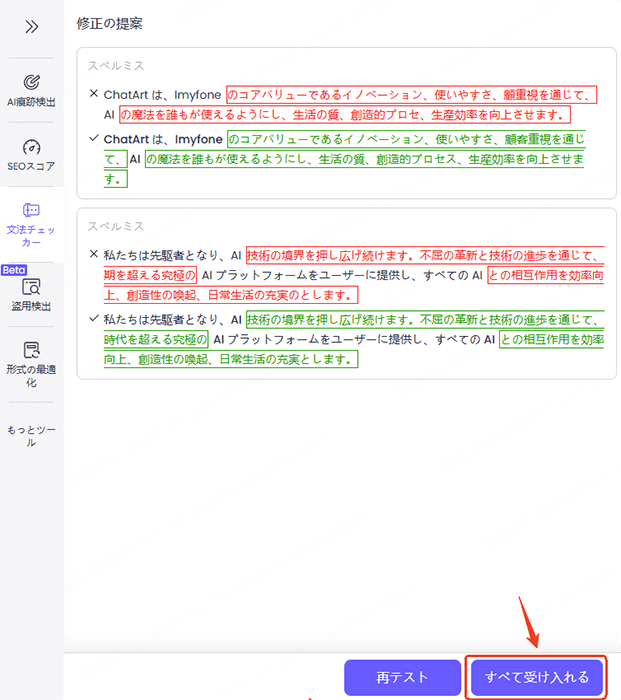This screenshot has width=621, height=700.
Task: Click green text 時代を超える究極の
Action: coord(155,340)
